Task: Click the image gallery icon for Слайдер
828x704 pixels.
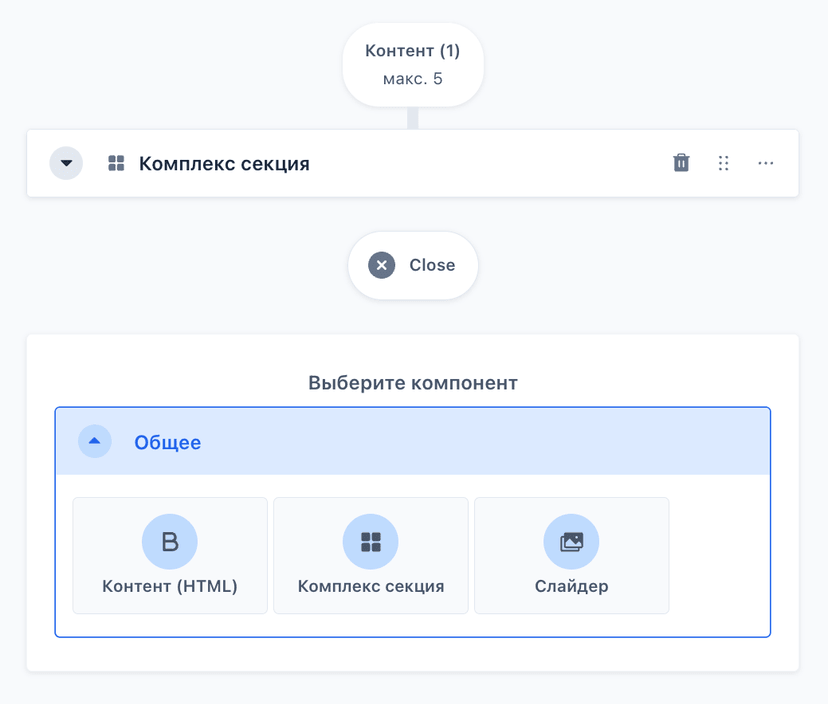Action: (x=571, y=542)
